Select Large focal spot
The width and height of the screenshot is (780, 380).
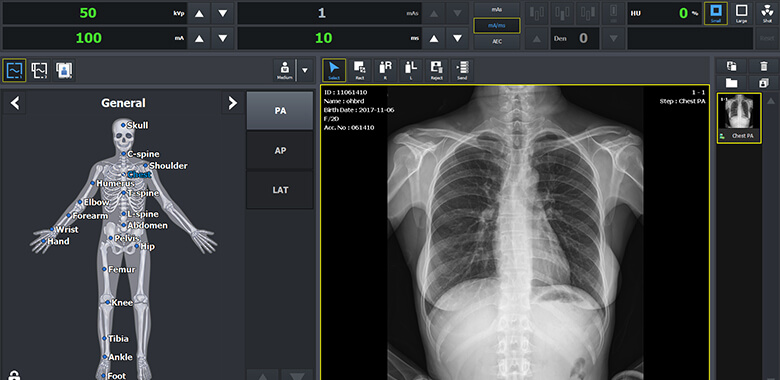(741, 13)
